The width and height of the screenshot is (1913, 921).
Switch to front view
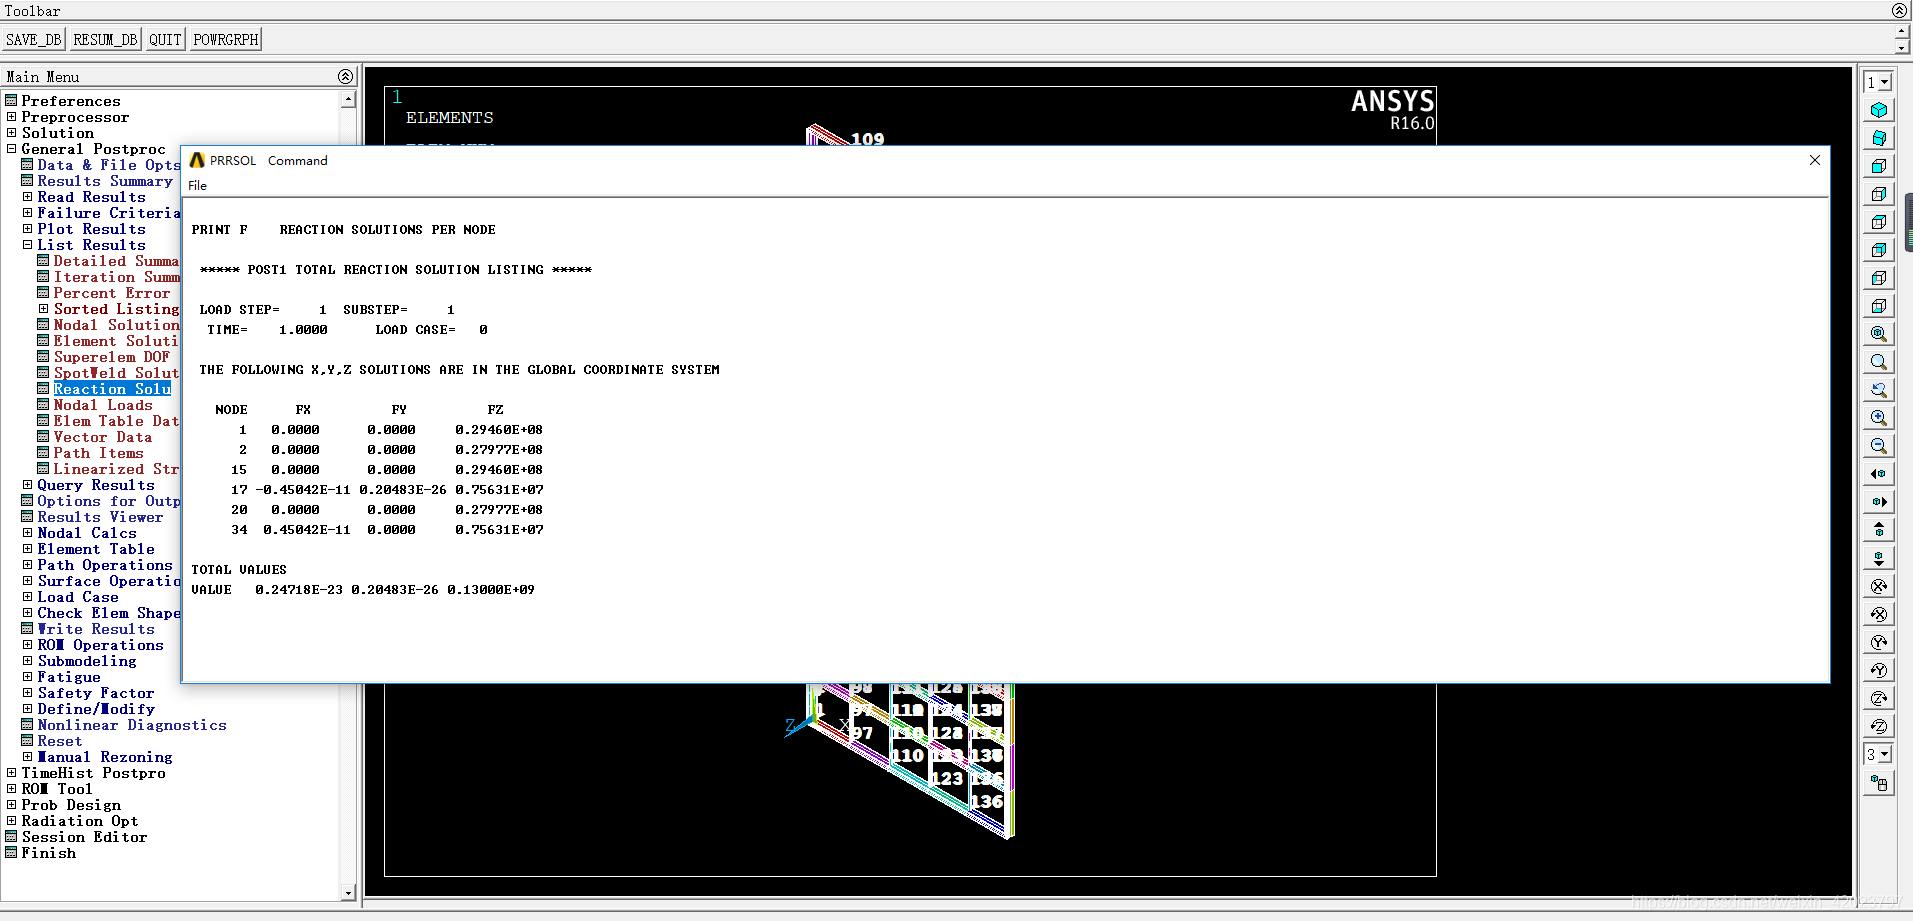1878,166
